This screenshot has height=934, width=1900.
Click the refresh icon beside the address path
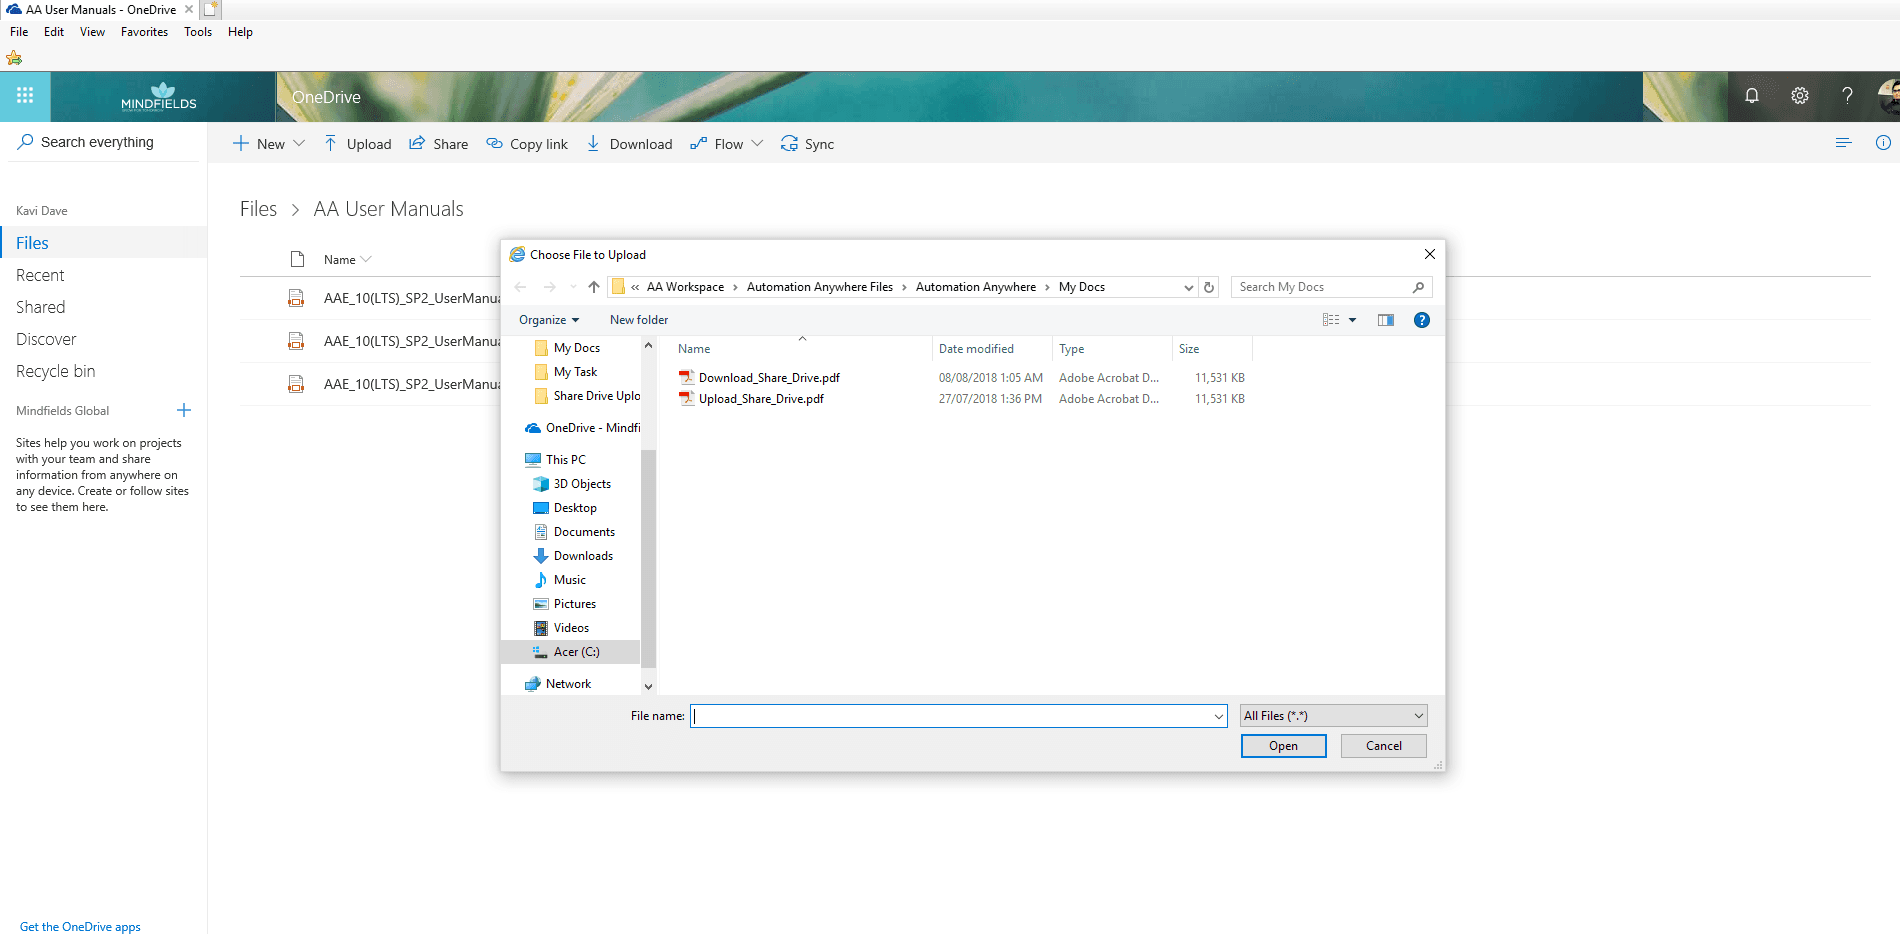coord(1209,287)
